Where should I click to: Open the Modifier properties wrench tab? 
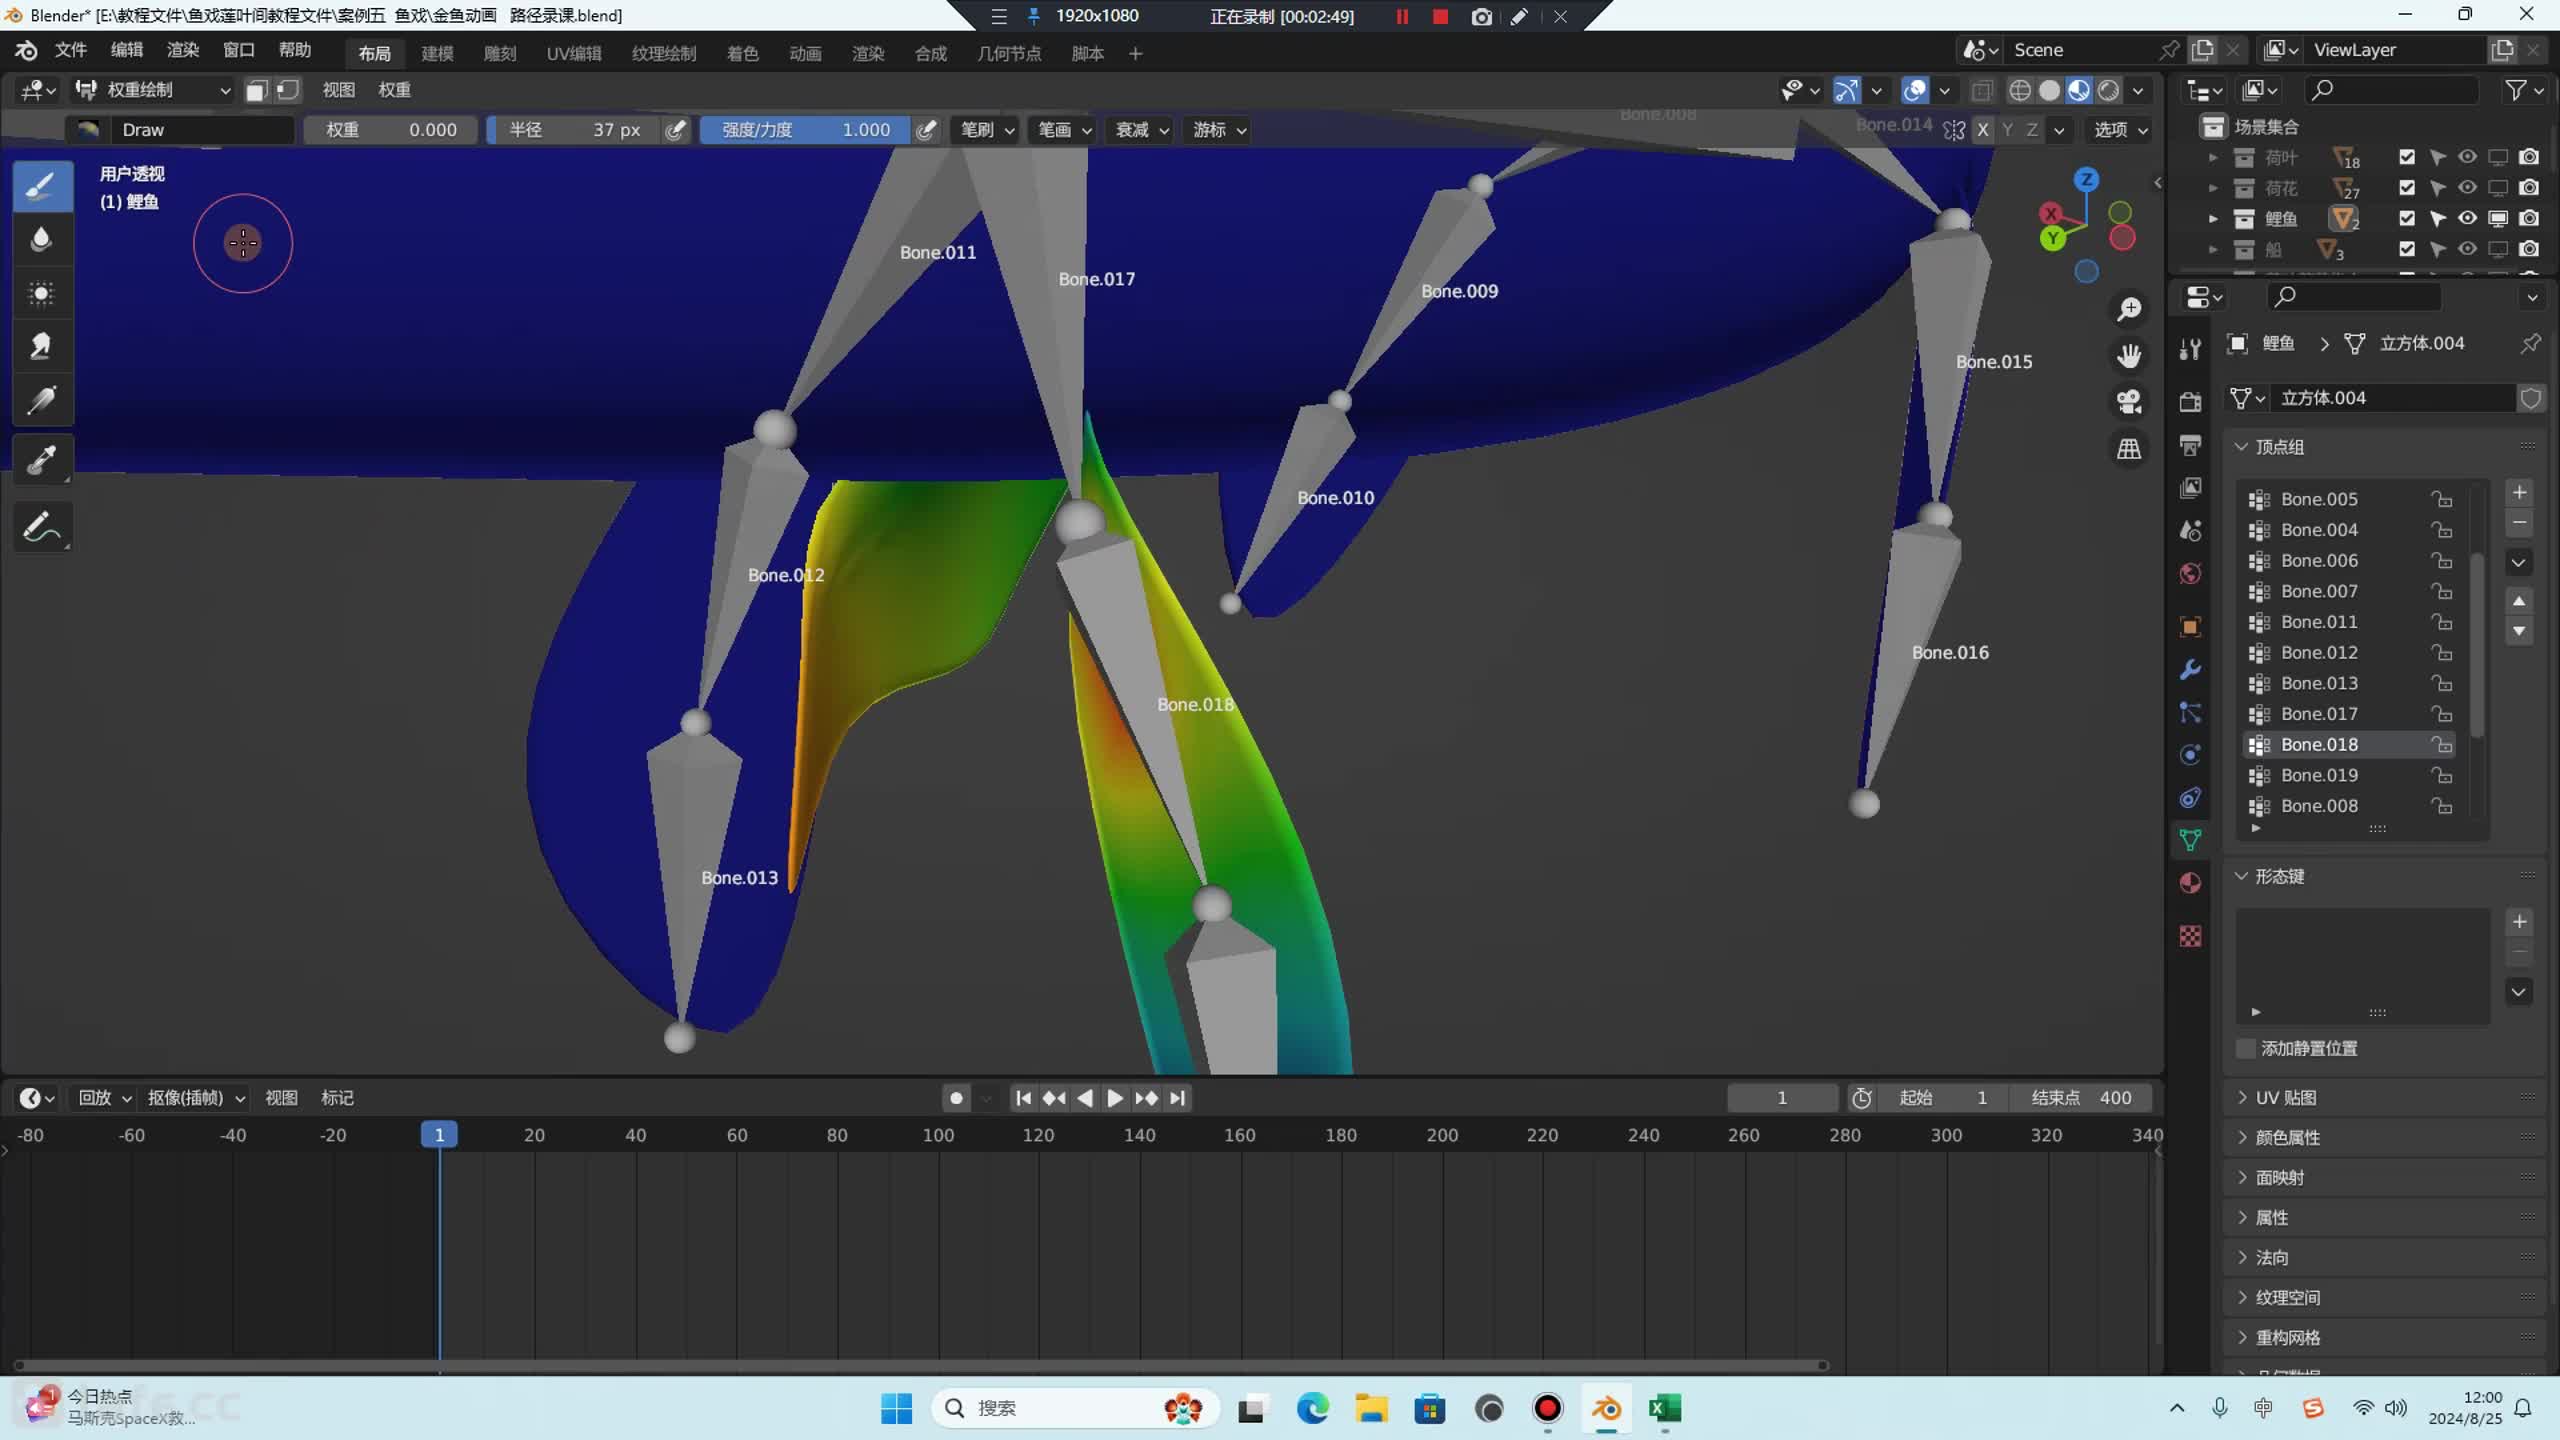point(2190,669)
